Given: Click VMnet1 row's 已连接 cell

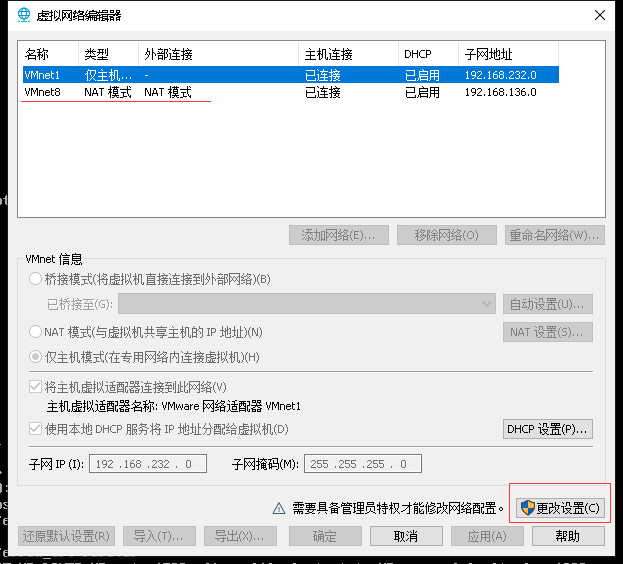Looking at the screenshot, I should click(323, 75).
